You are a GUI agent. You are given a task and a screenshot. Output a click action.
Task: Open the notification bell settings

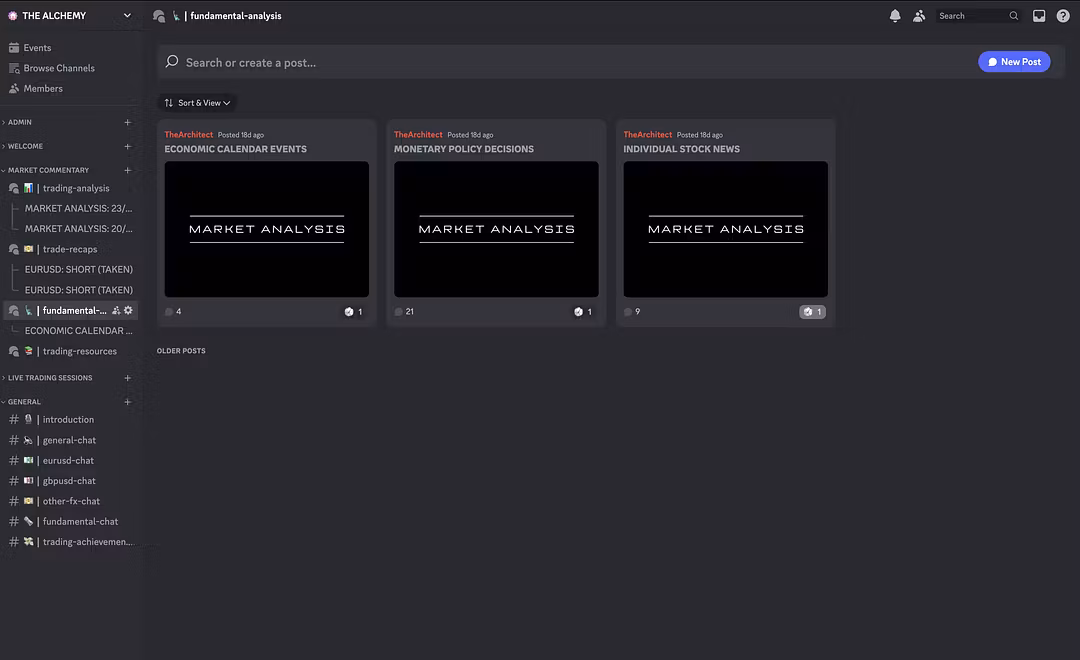click(x=895, y=16)
